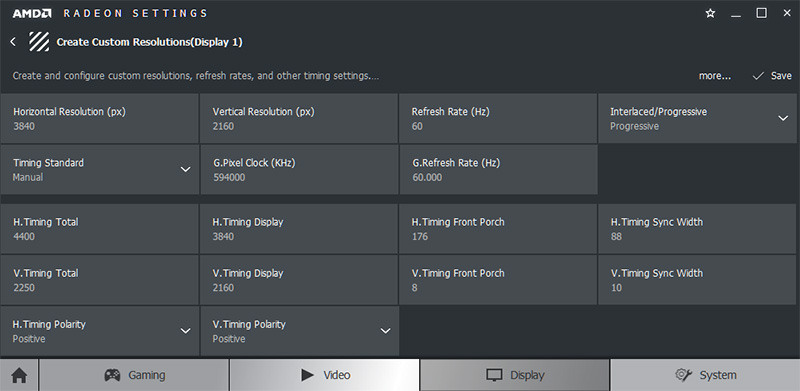
Task: Switch to the Gaming tab
Action: point(134,375)
